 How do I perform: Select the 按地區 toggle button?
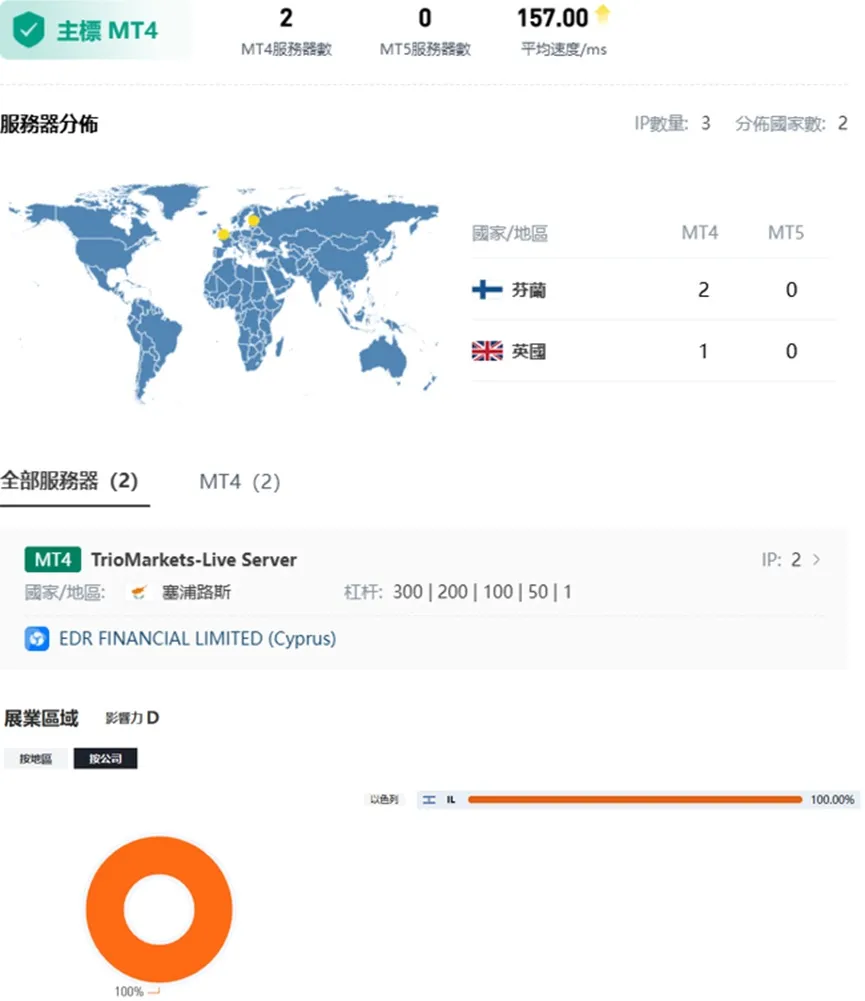36,758
